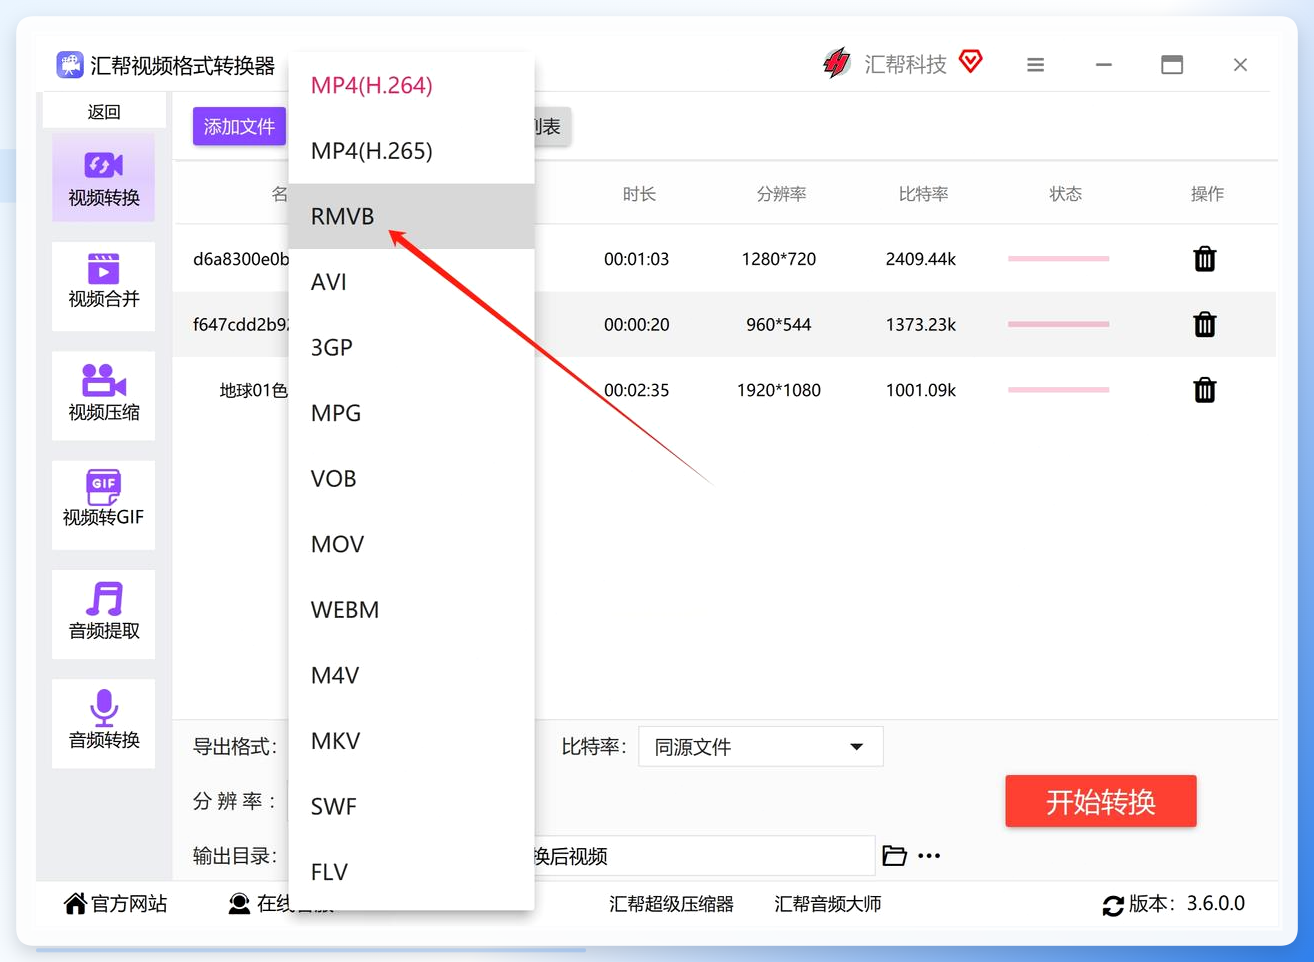This screenshot has width=1314, height=962.
Task: Open the 汇帮音频大师 link
Action: coord(828,904)
